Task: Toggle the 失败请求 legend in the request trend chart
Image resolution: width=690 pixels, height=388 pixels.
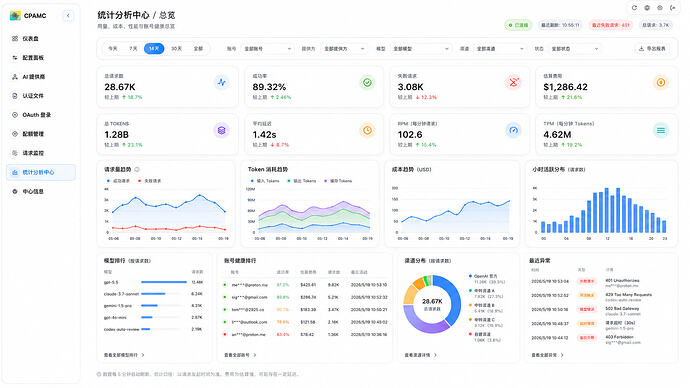Action: [150, 181]
